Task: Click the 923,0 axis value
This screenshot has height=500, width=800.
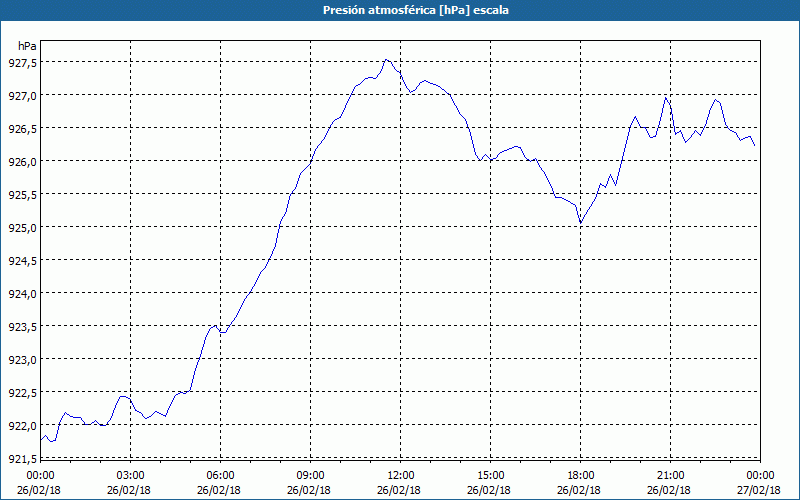Action: (x=22, y=359)
